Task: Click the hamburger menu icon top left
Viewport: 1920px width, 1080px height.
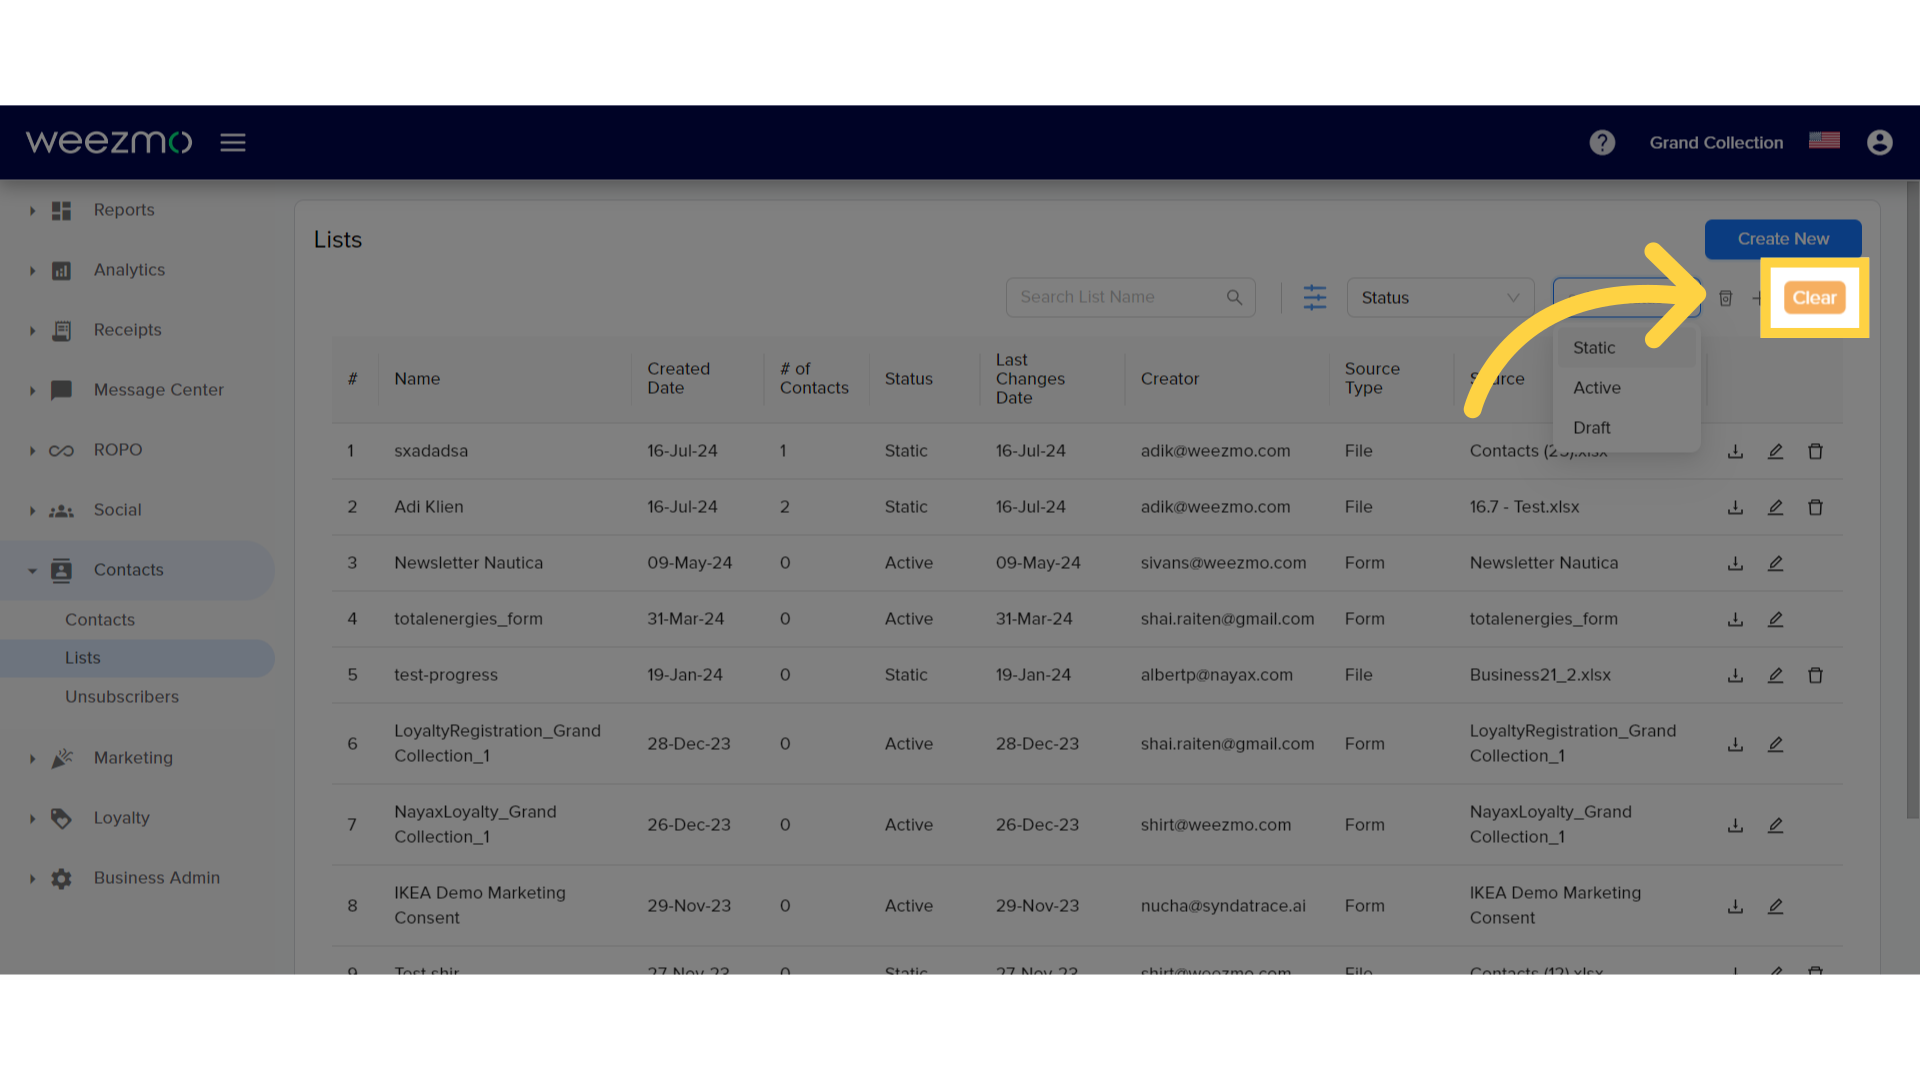Action: (x=233, y=142)
